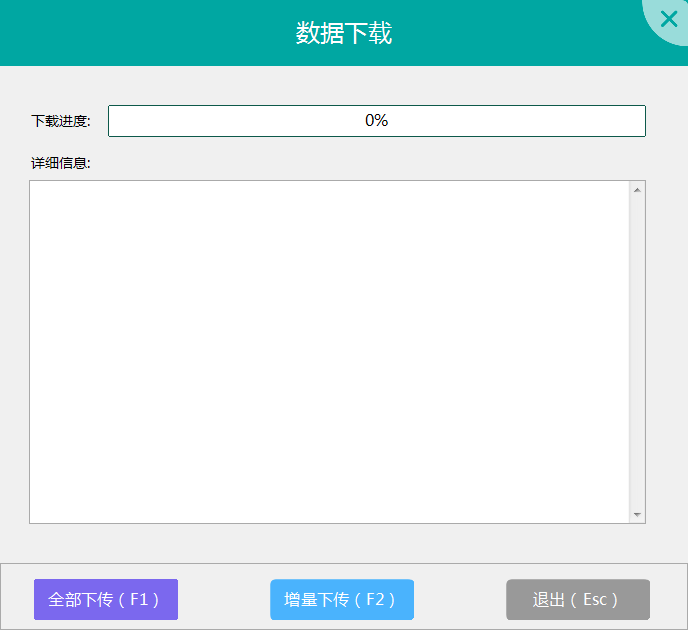Select the 详细信息: label
This screenshot has width=688, height=630.
[61, 163]
